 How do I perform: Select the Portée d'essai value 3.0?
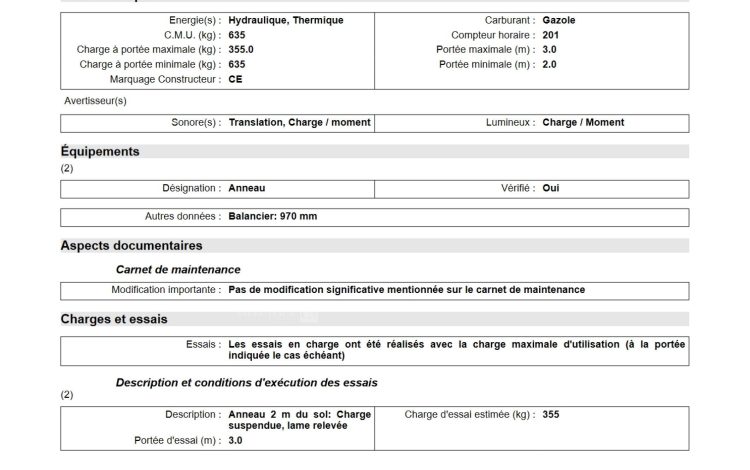[235, 441]
